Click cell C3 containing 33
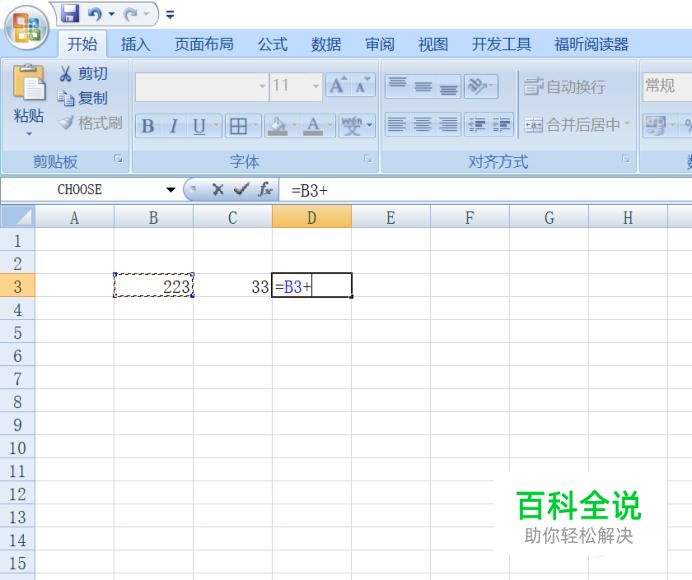692x580 pixels. (233, 286)
